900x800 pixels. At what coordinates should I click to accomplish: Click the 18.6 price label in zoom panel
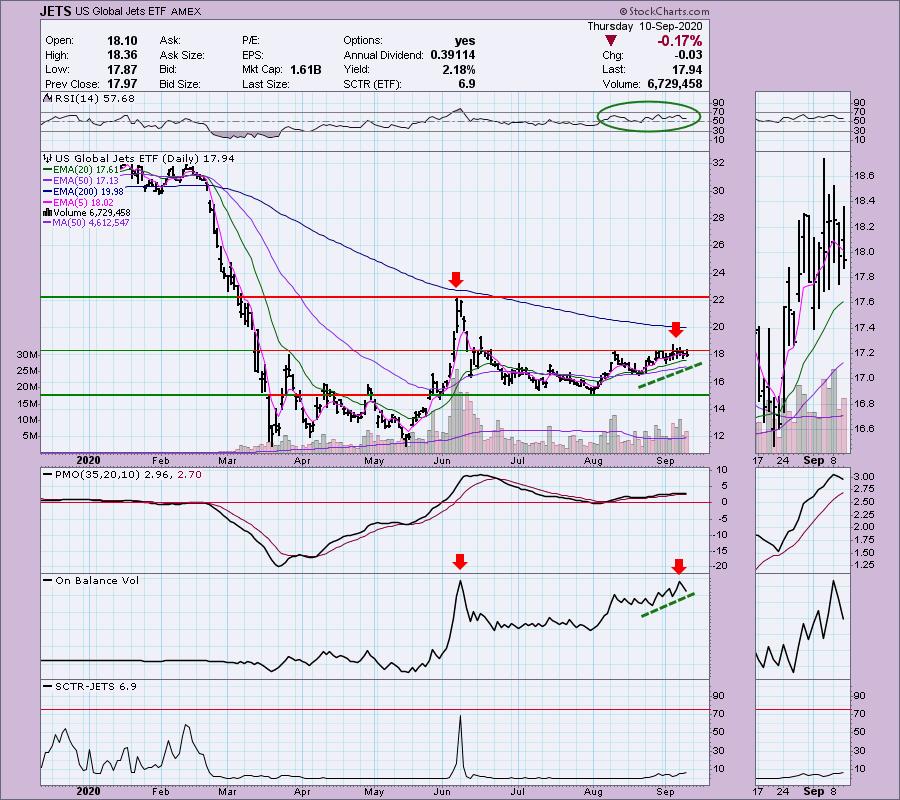tap(864, 176)
